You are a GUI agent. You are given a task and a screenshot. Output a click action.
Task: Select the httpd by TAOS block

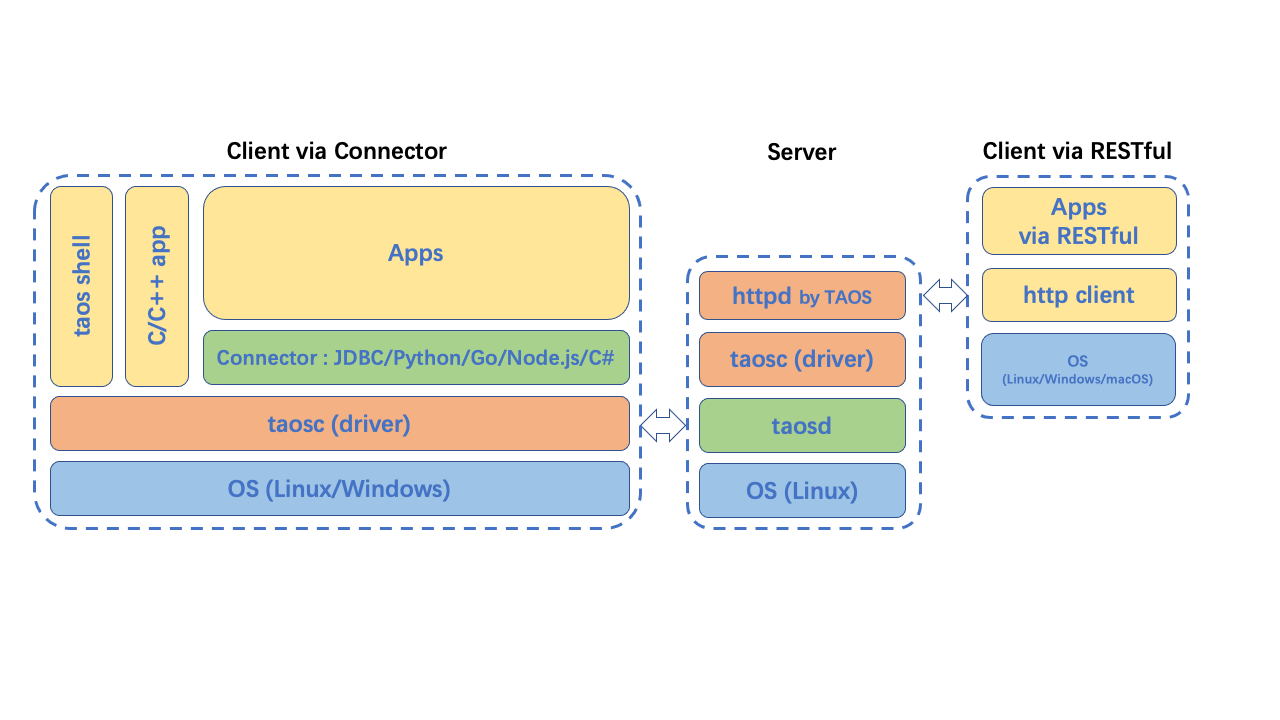click(x=802, y=297)
